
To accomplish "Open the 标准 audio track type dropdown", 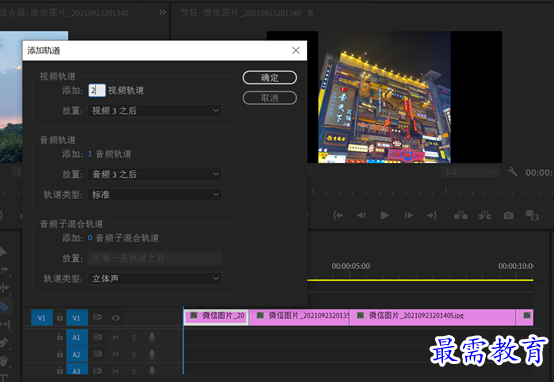I will (155, 195).
